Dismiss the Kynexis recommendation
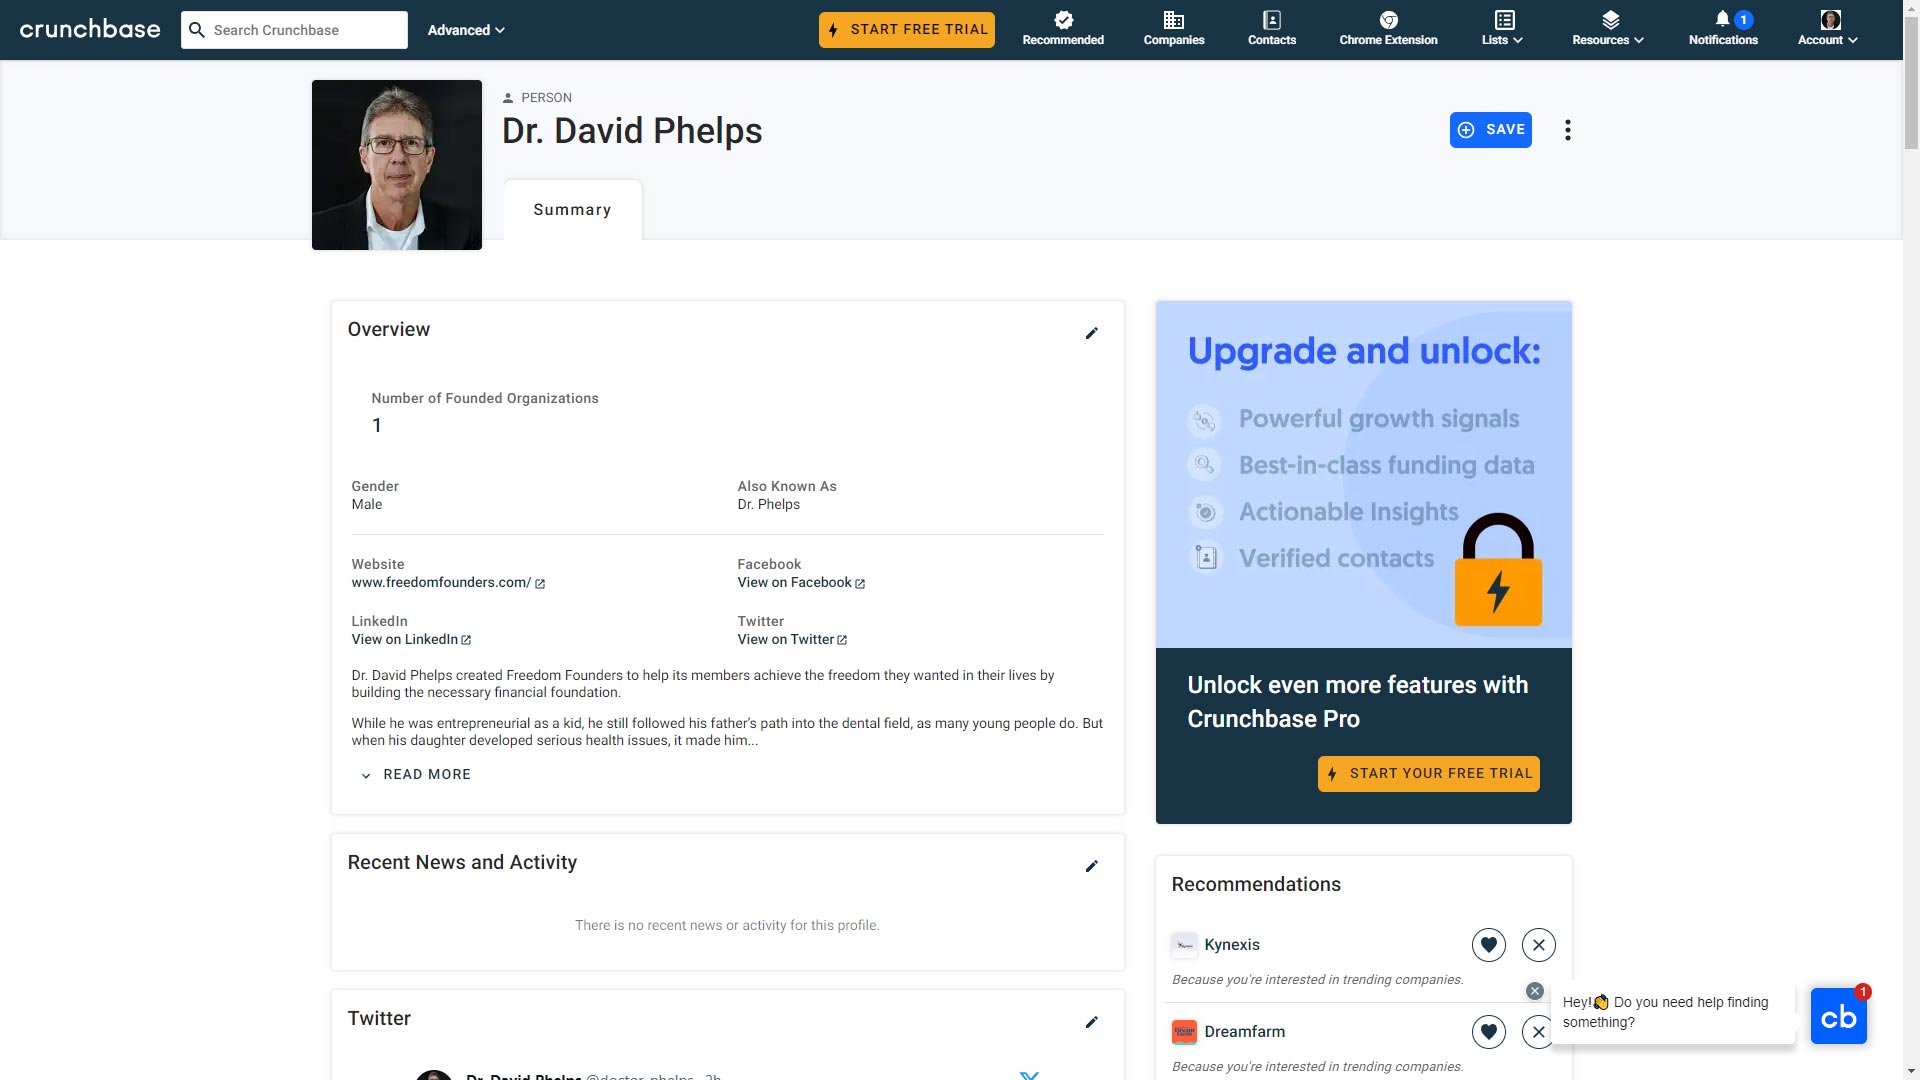The width and height of the screenshot is (1920, 1080). (x=1539, y=945)
